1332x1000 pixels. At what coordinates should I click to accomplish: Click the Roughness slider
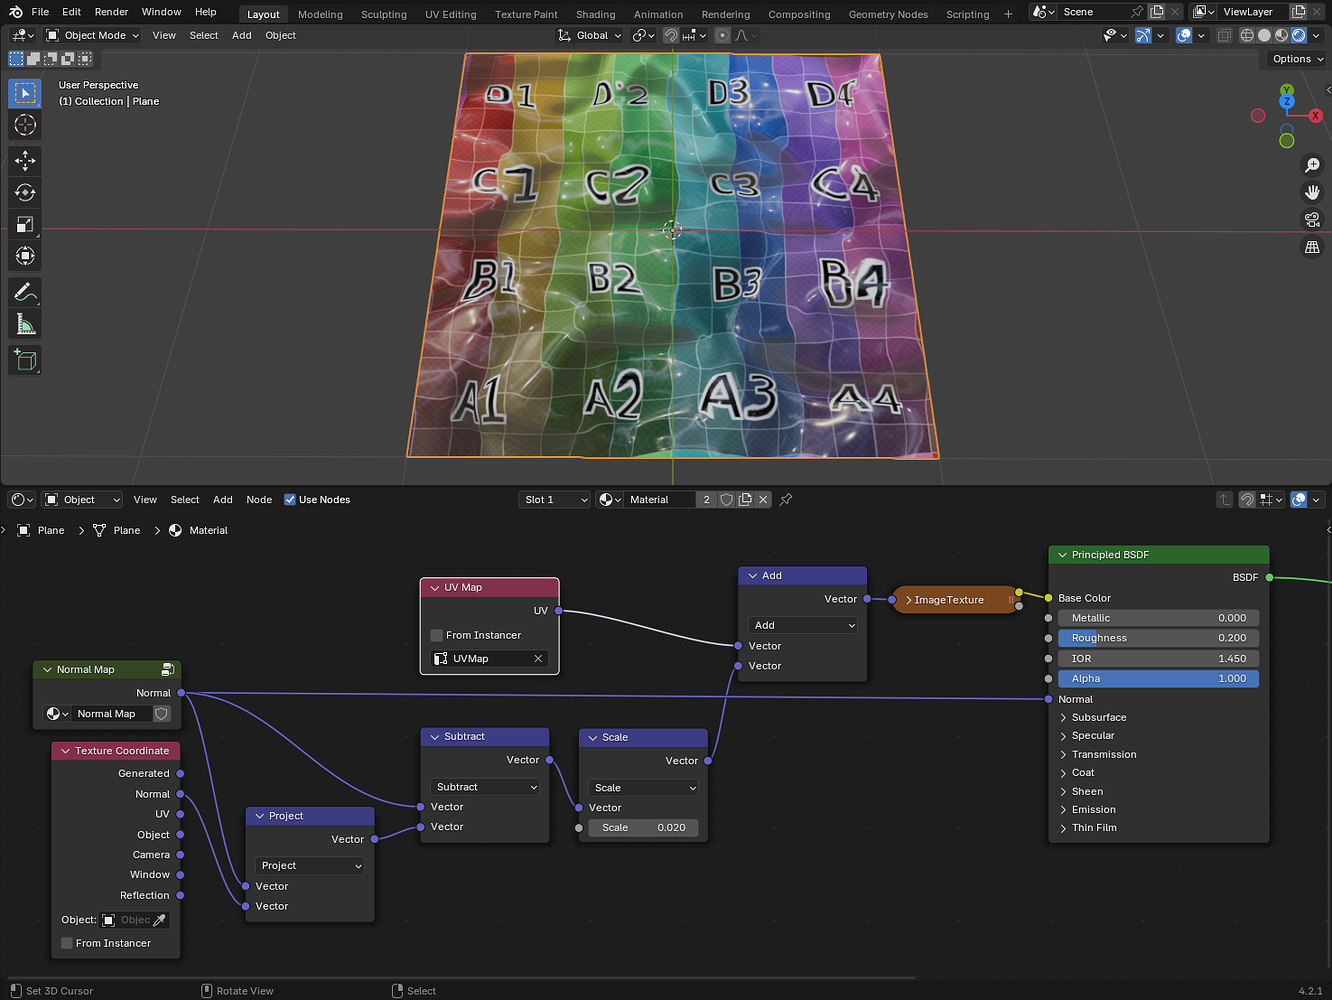point(1158,638)
